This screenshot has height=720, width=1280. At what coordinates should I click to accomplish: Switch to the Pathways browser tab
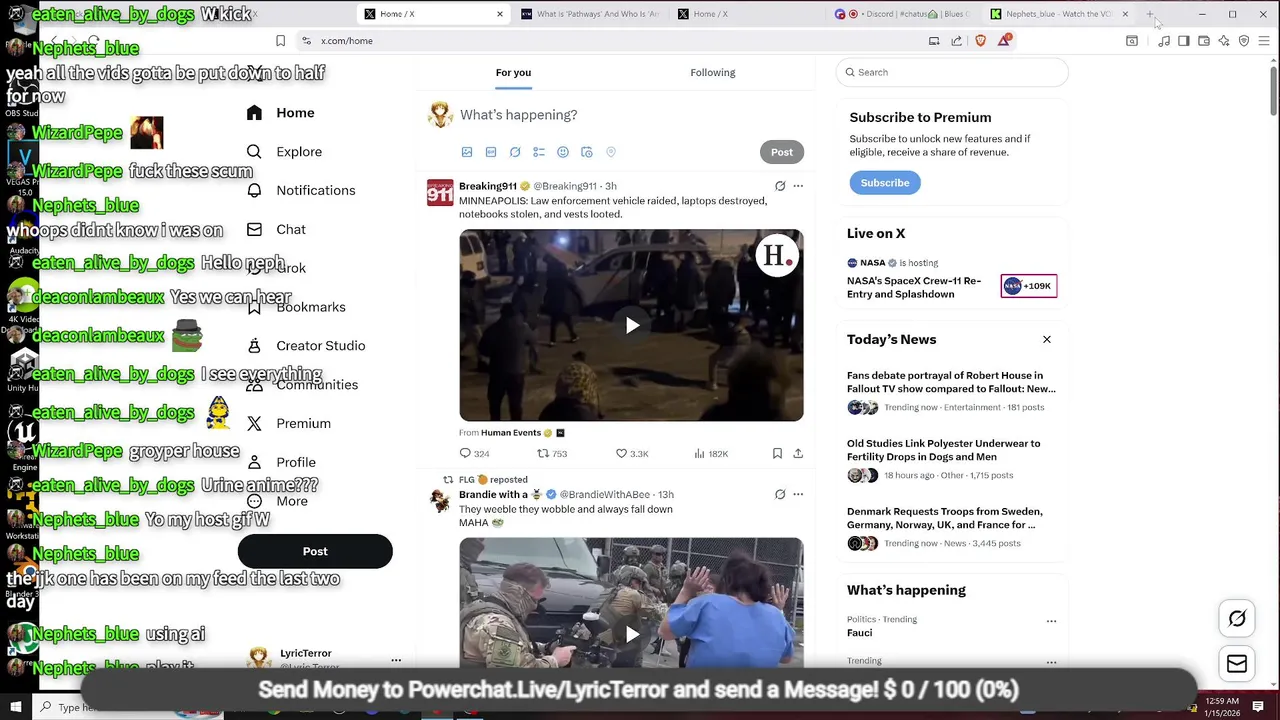pos(590,14)
